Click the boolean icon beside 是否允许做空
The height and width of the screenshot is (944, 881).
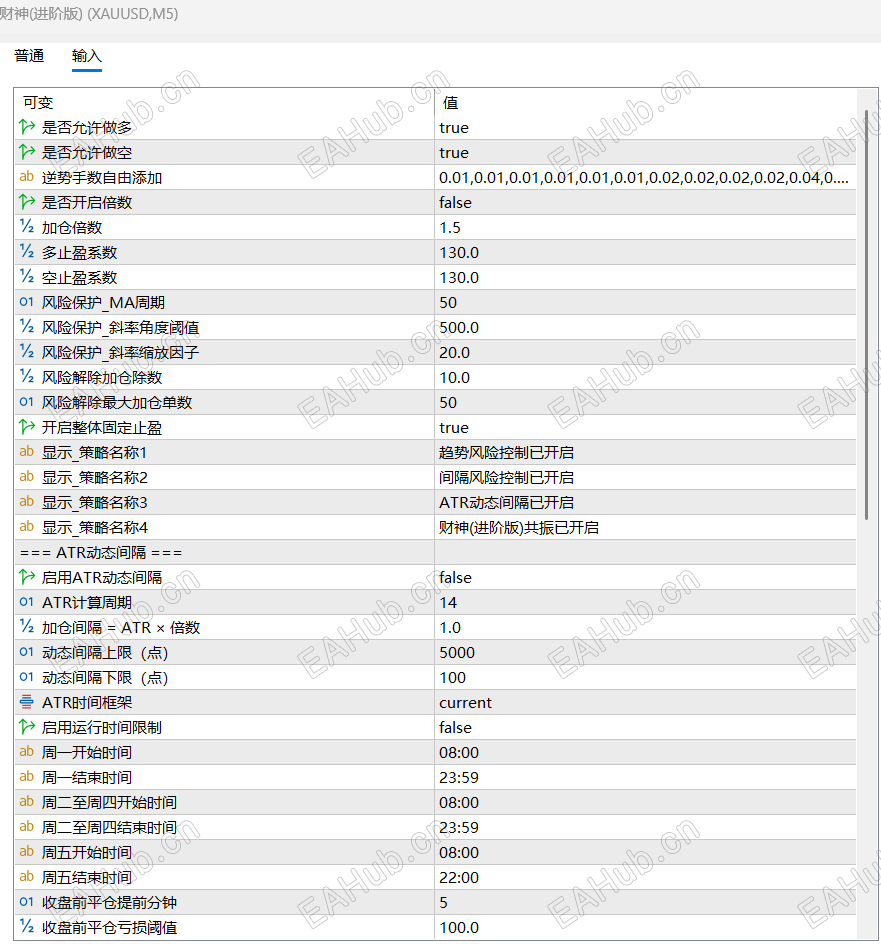[26, 152]
